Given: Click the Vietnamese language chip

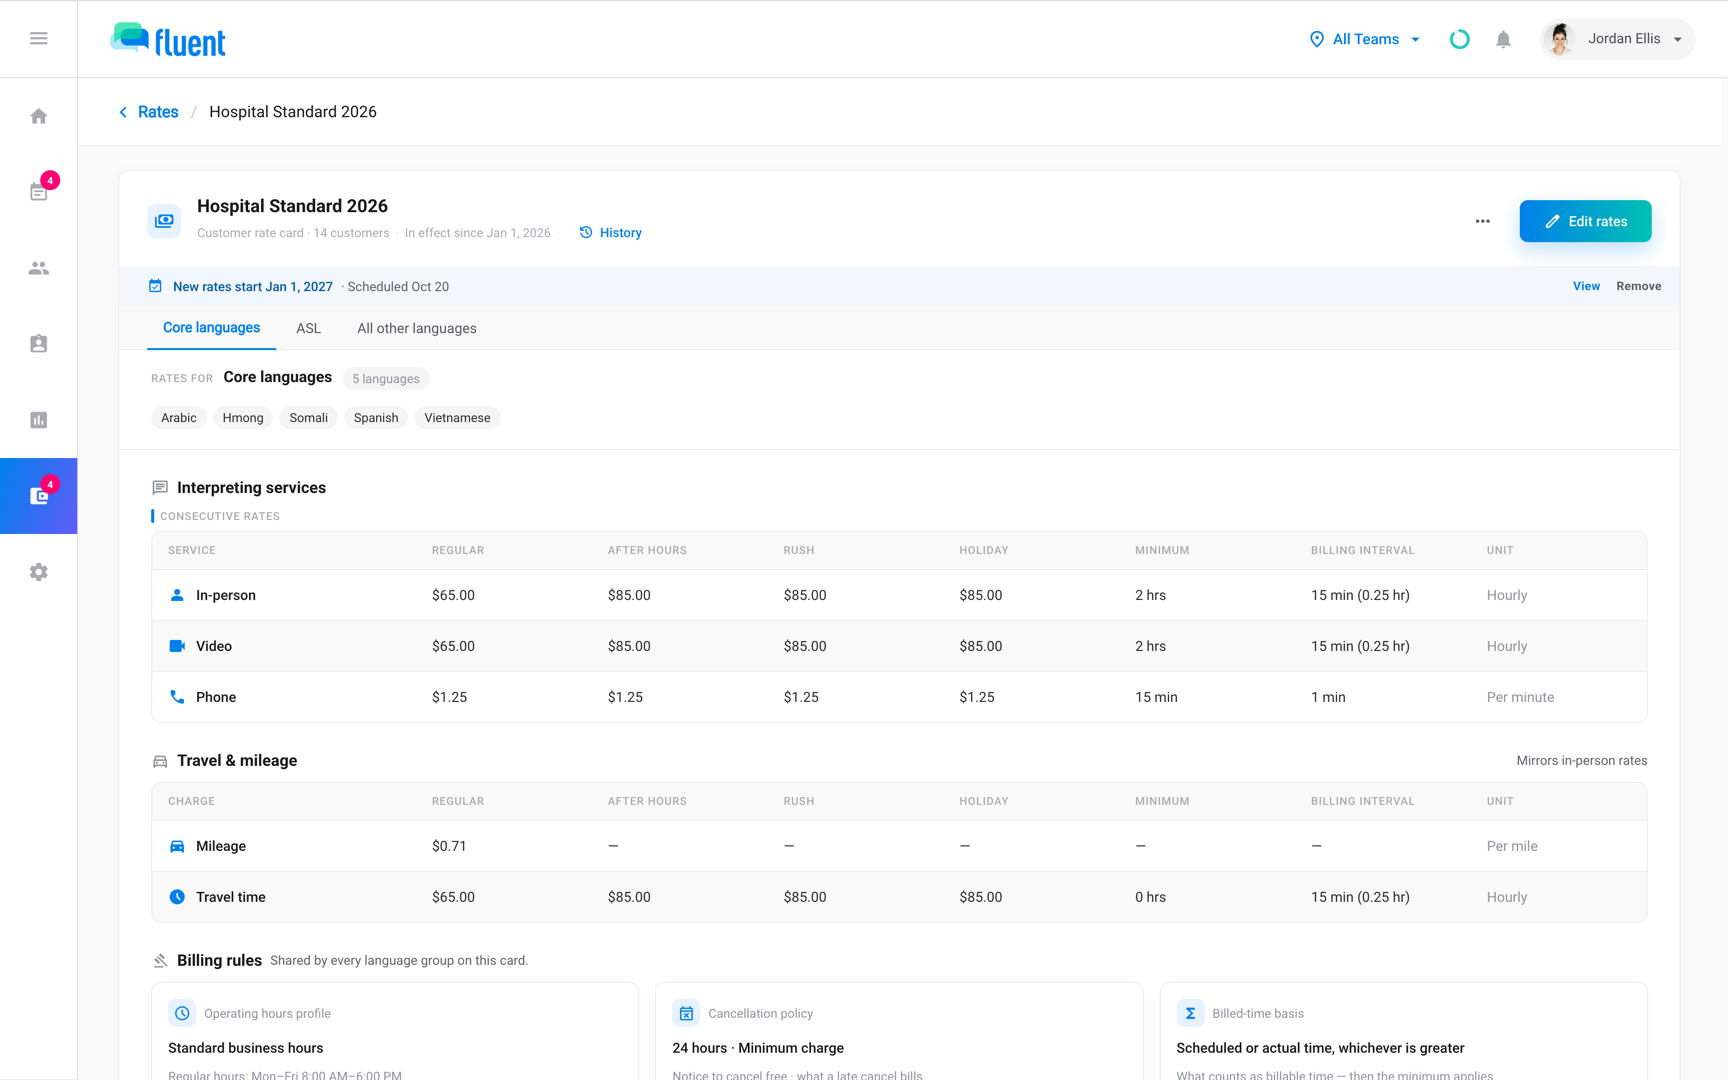Looking at the screenshot, I should [x=457, y=418].
